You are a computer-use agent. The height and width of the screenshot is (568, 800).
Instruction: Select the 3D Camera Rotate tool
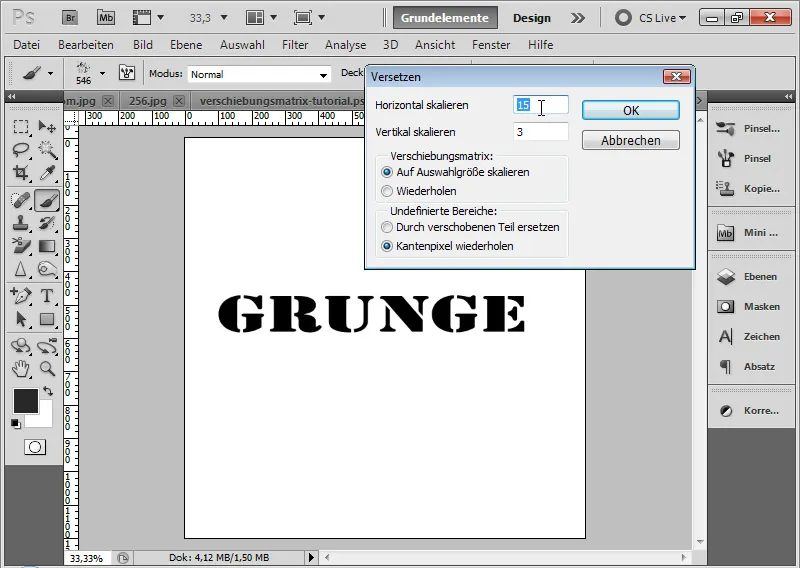point(47,346)
